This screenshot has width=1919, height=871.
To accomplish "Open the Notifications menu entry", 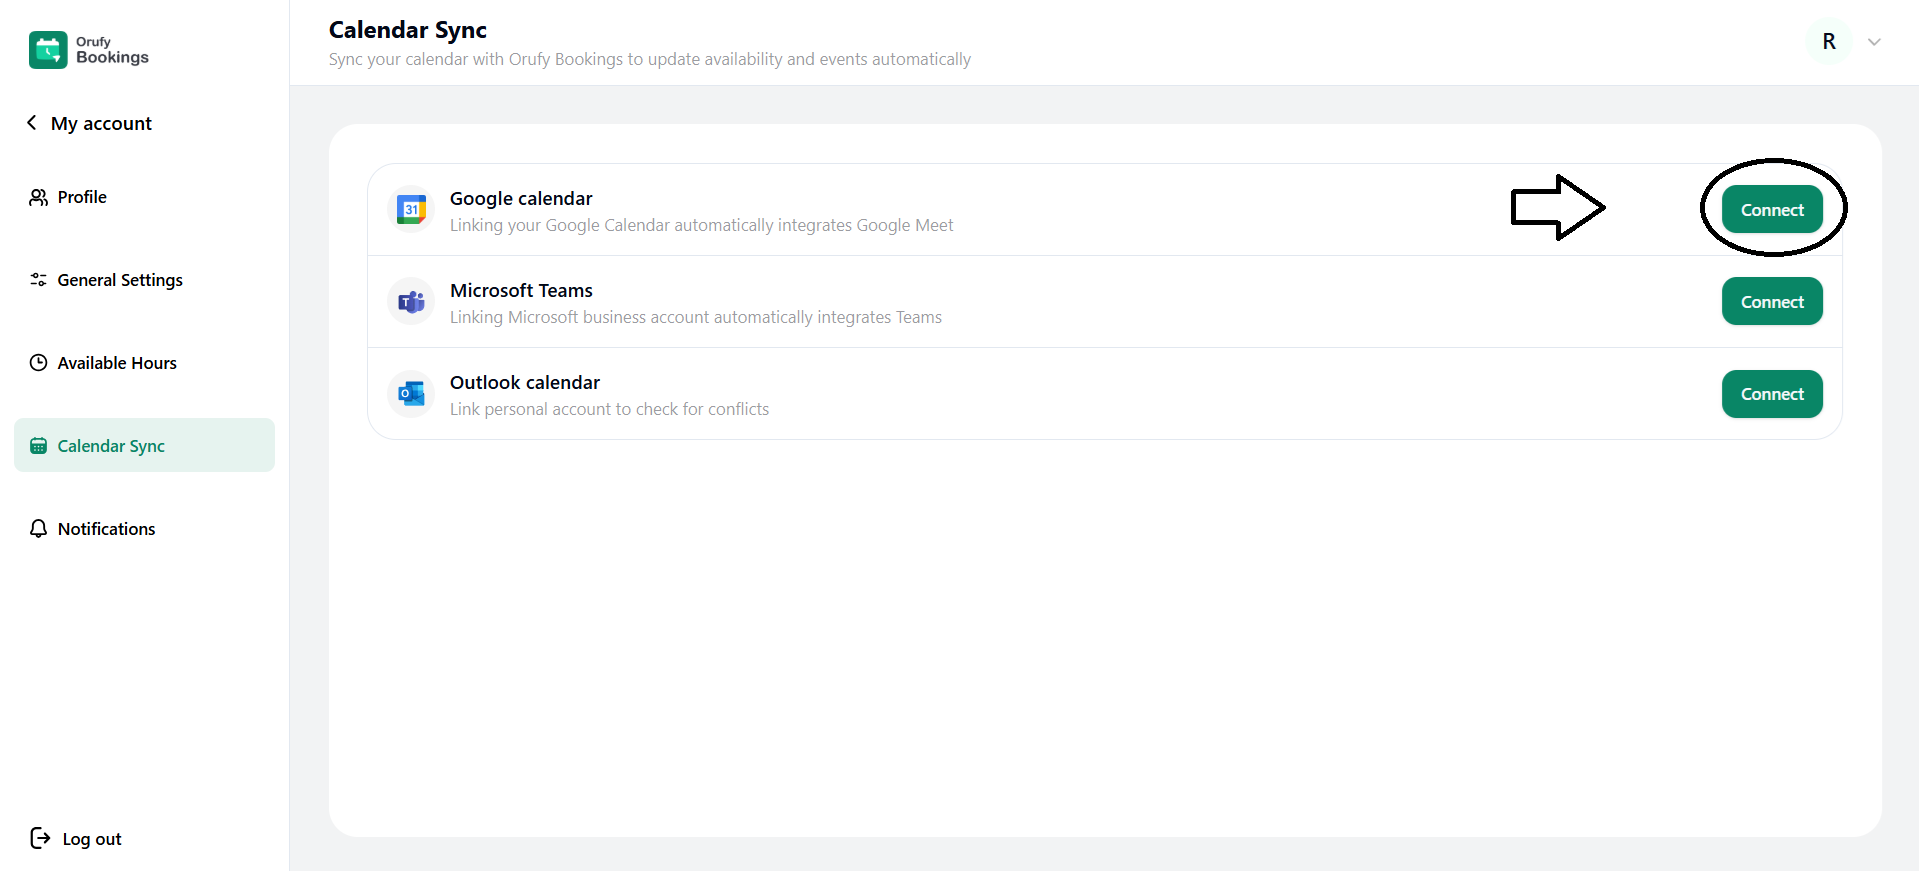I will [x=105, y=528].
